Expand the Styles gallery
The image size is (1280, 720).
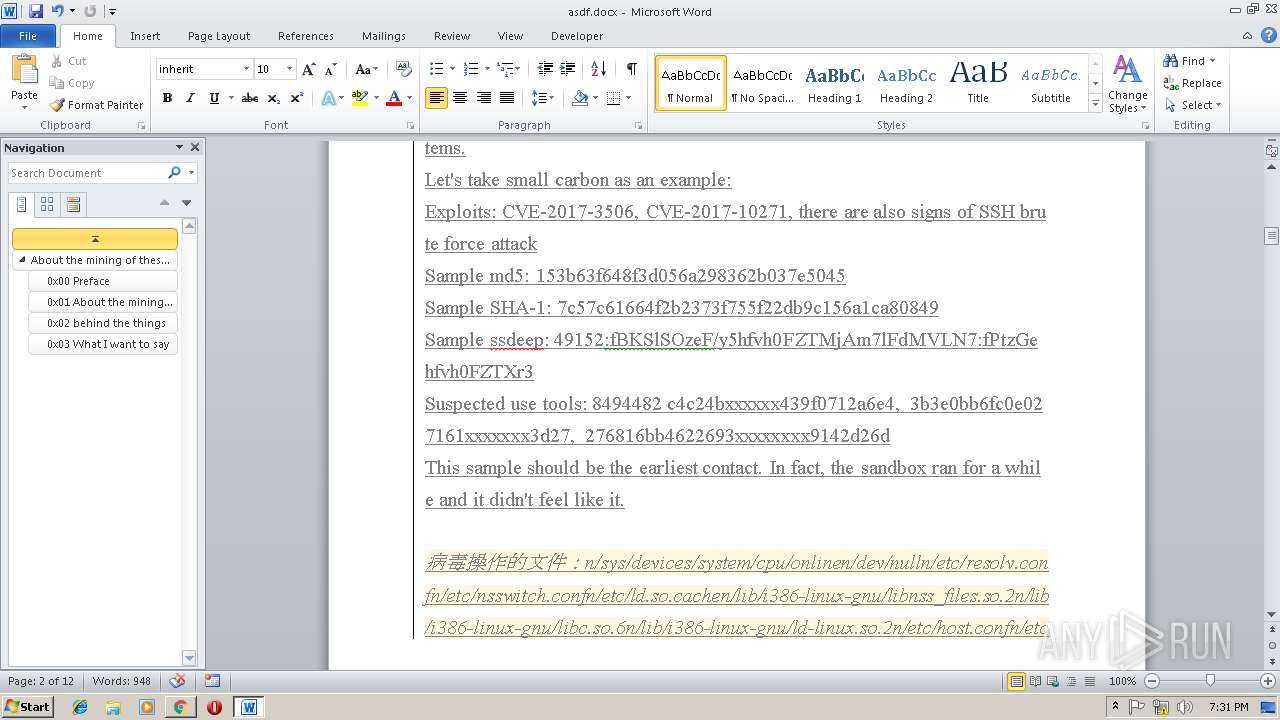coord(1096,103)
